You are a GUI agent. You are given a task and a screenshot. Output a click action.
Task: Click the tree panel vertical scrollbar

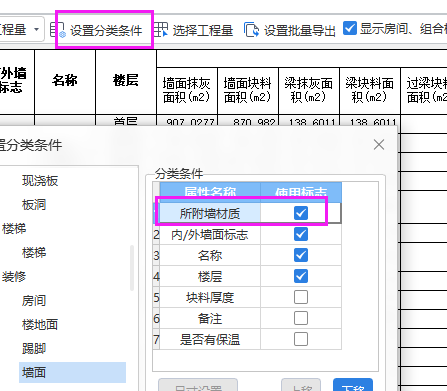pos(132,268)
